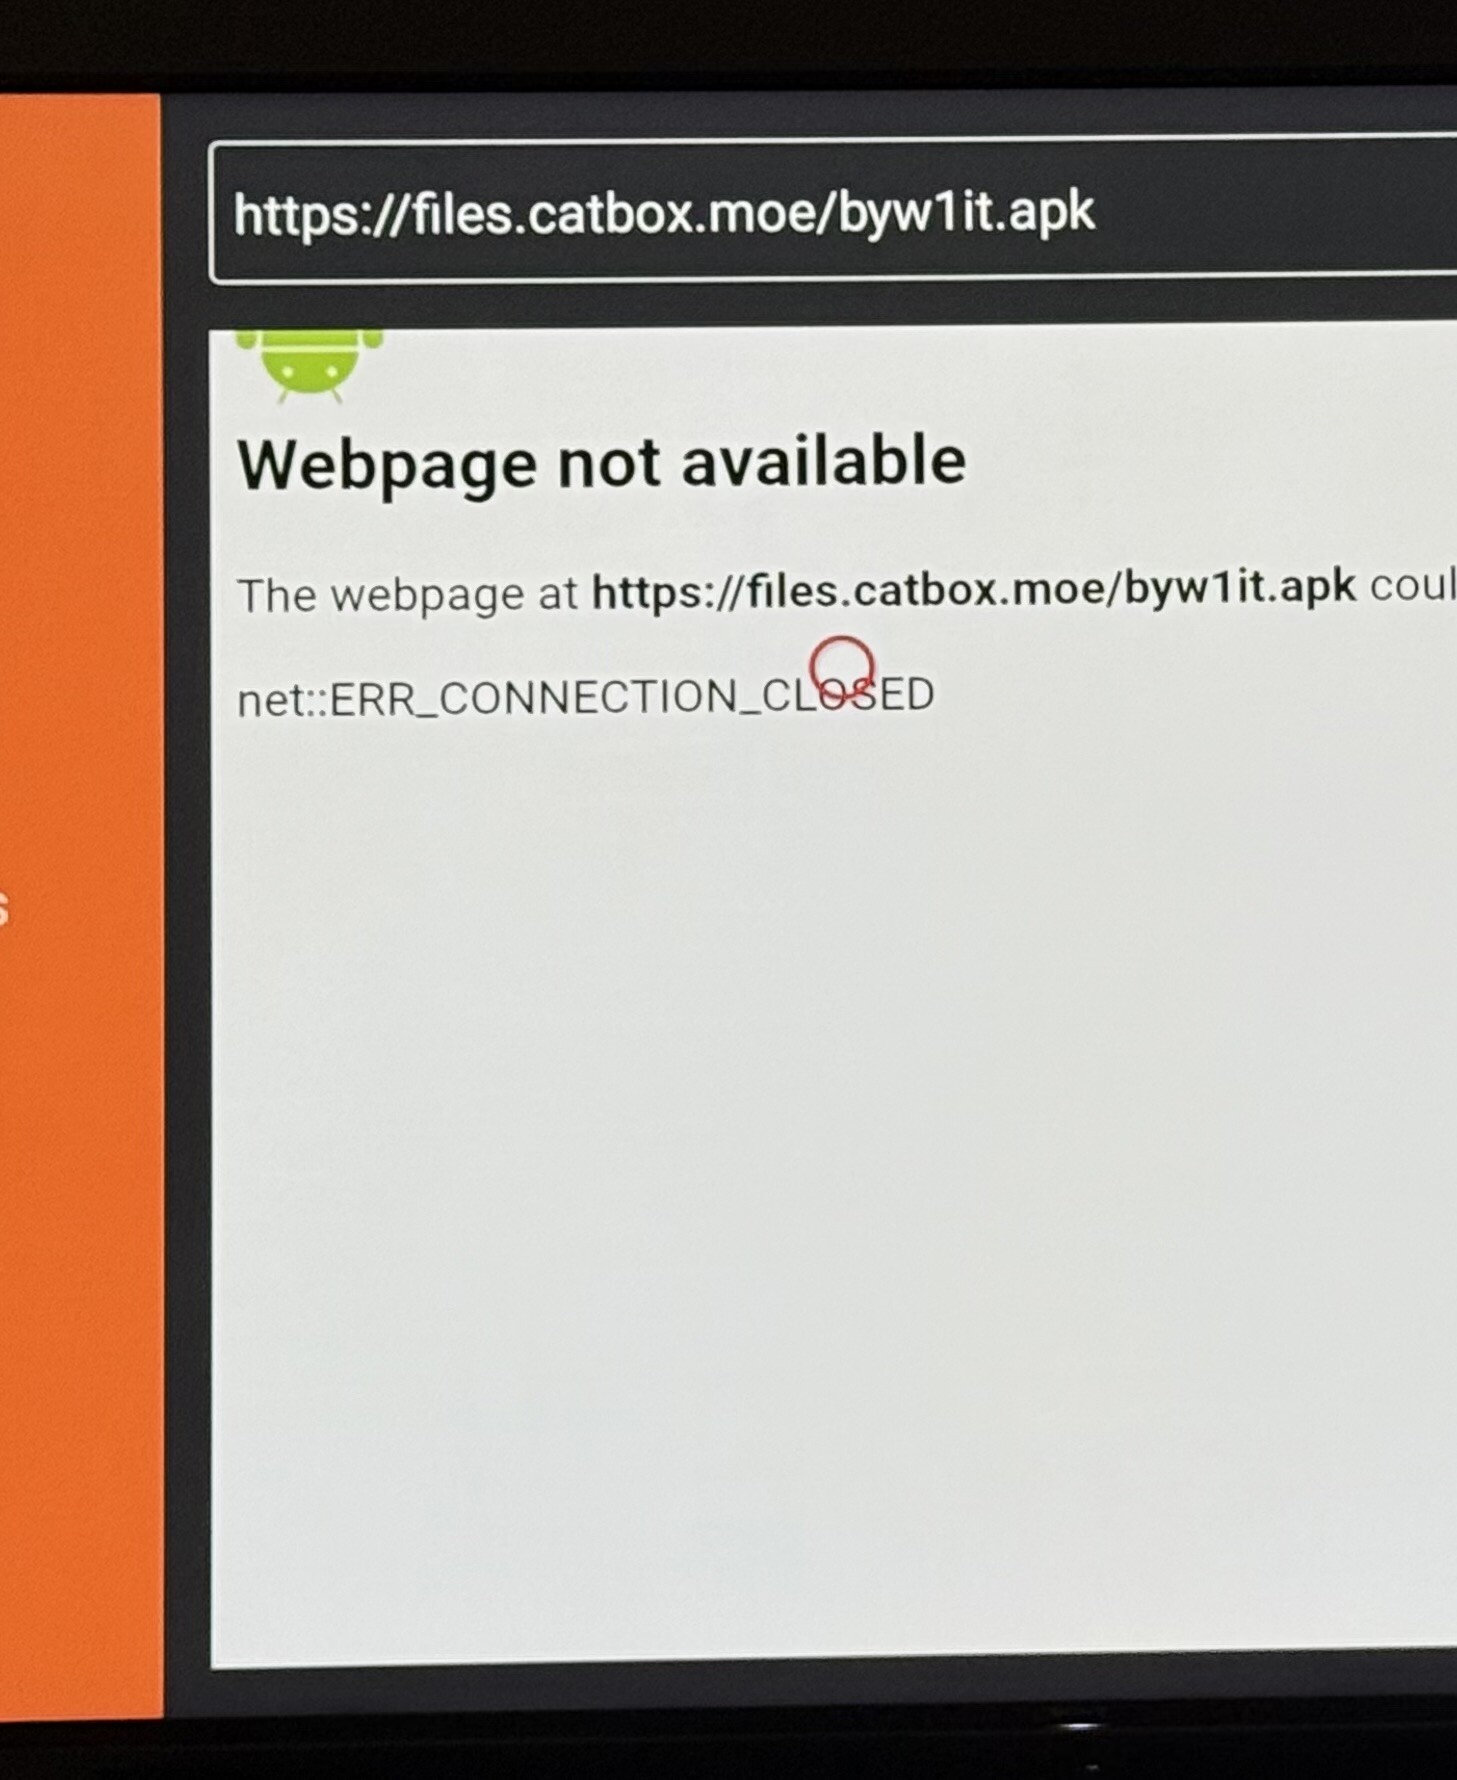Click the "The webpage at" text
Image resolution: width=1457 pixels, height=1780 pixels.
click(x=407, y=596)
